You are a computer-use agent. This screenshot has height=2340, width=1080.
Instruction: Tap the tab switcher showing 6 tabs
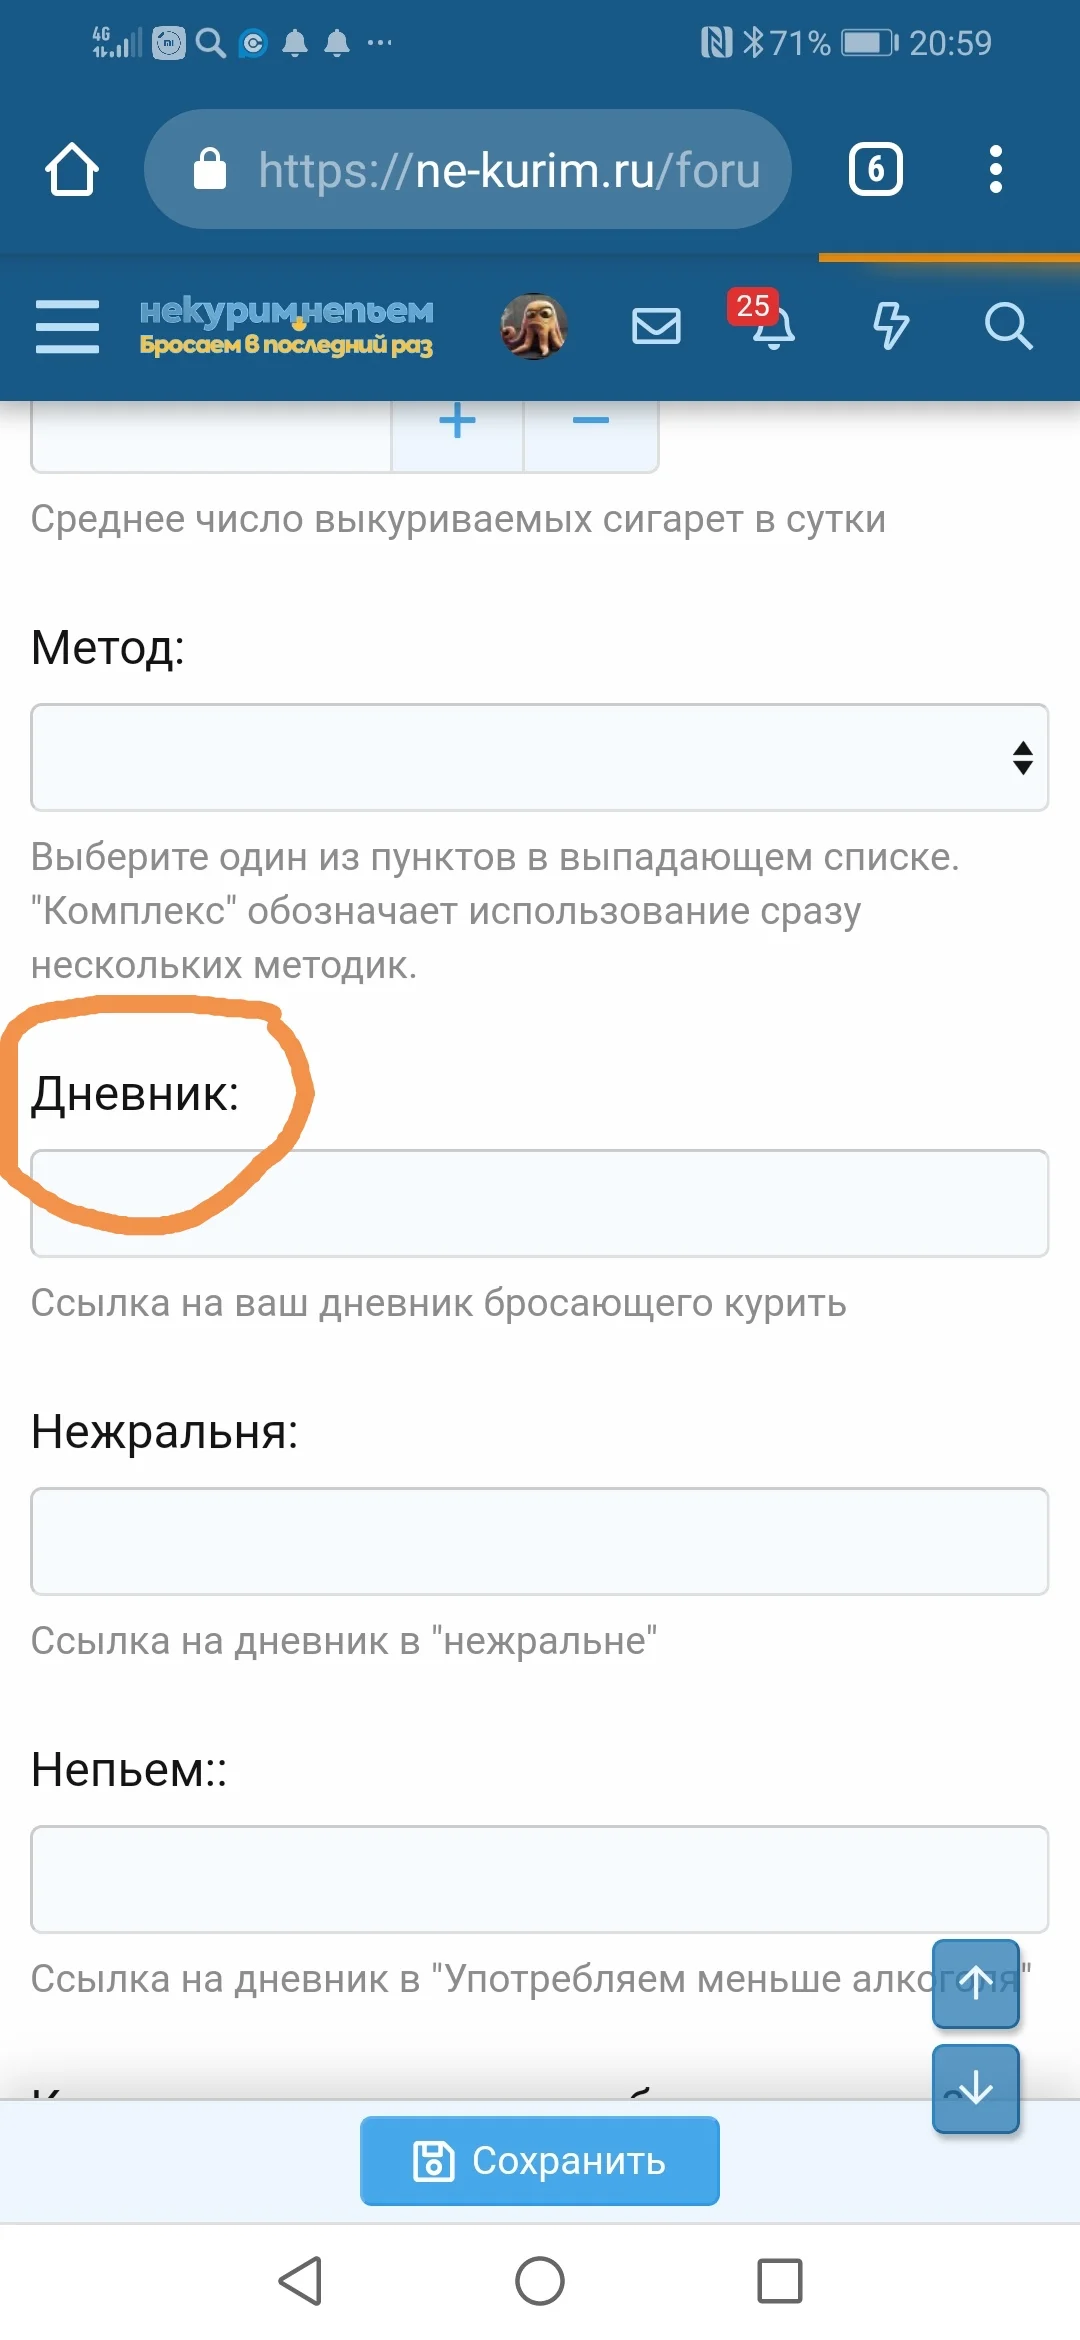tap(875, 168)
